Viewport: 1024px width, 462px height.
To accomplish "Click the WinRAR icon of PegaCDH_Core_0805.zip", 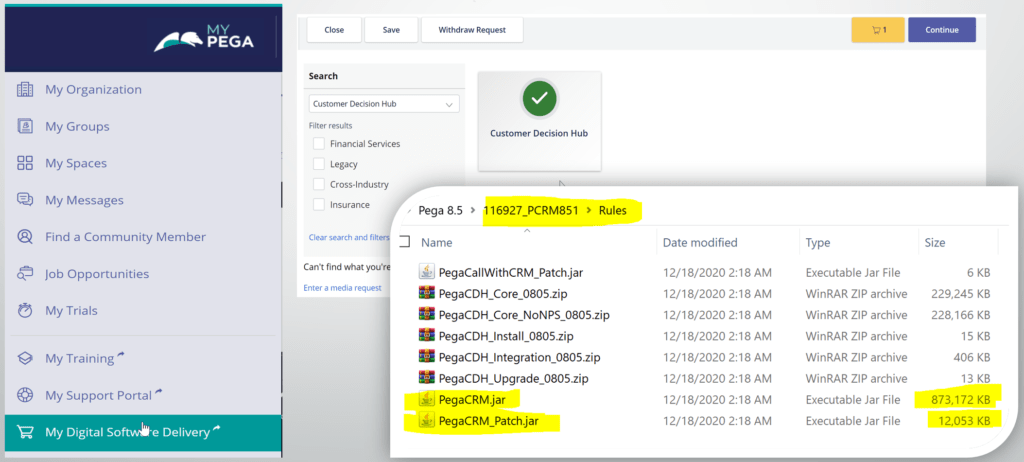I will [426, 293].
